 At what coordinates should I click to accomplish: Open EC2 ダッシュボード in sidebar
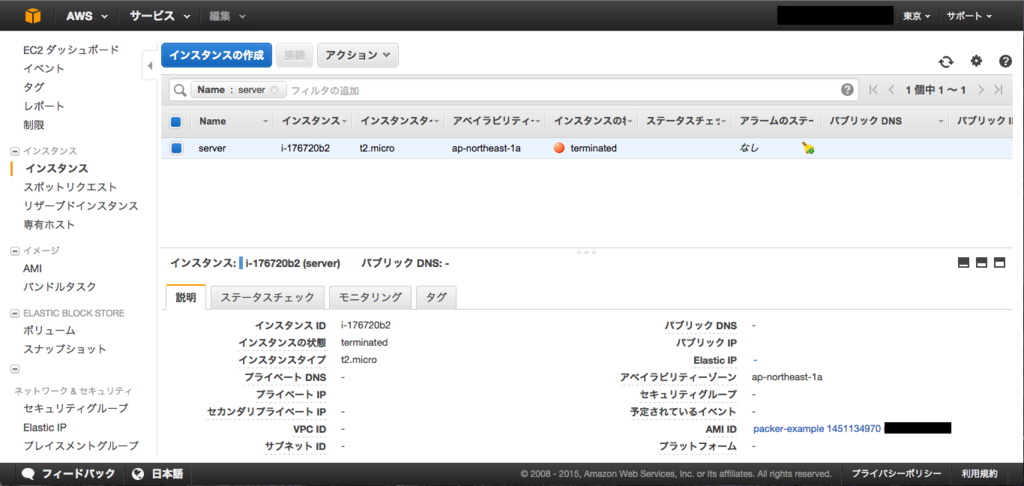click(x=71, y=50)
